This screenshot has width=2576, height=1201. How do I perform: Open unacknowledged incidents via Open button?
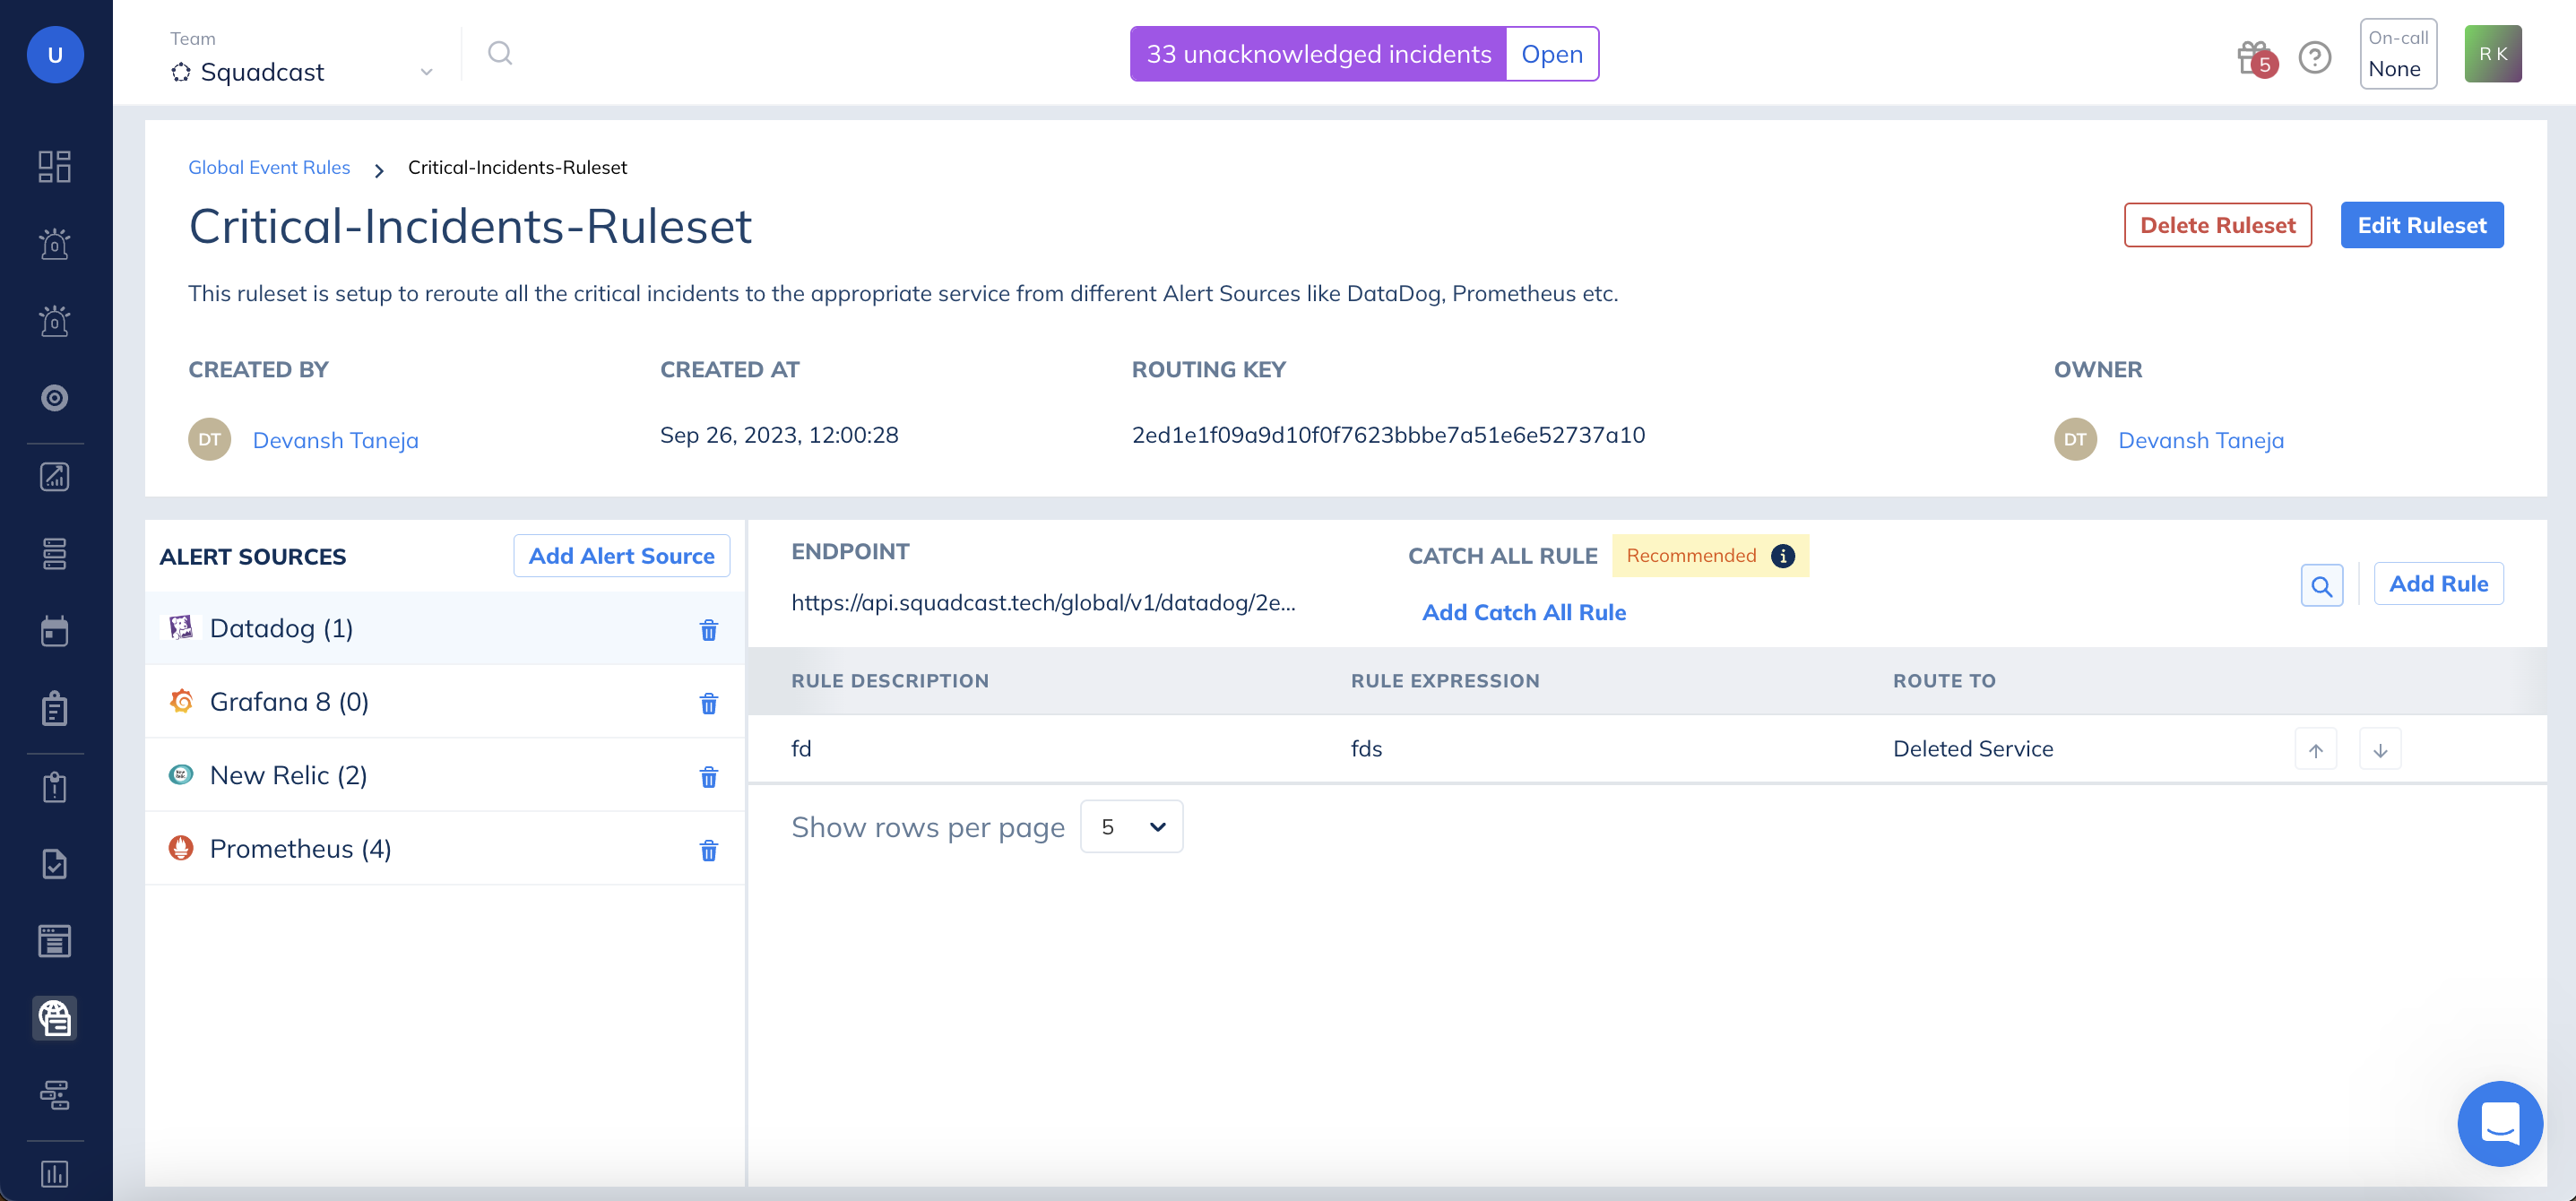(1552, 54)
